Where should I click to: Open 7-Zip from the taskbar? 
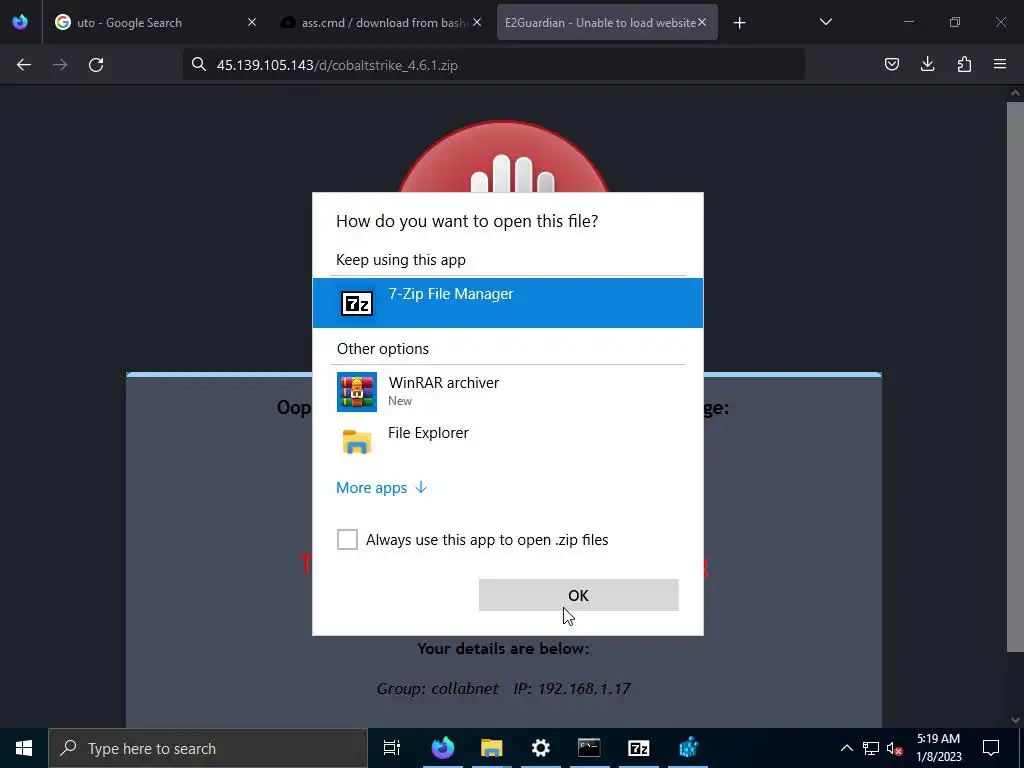(638, 748)
